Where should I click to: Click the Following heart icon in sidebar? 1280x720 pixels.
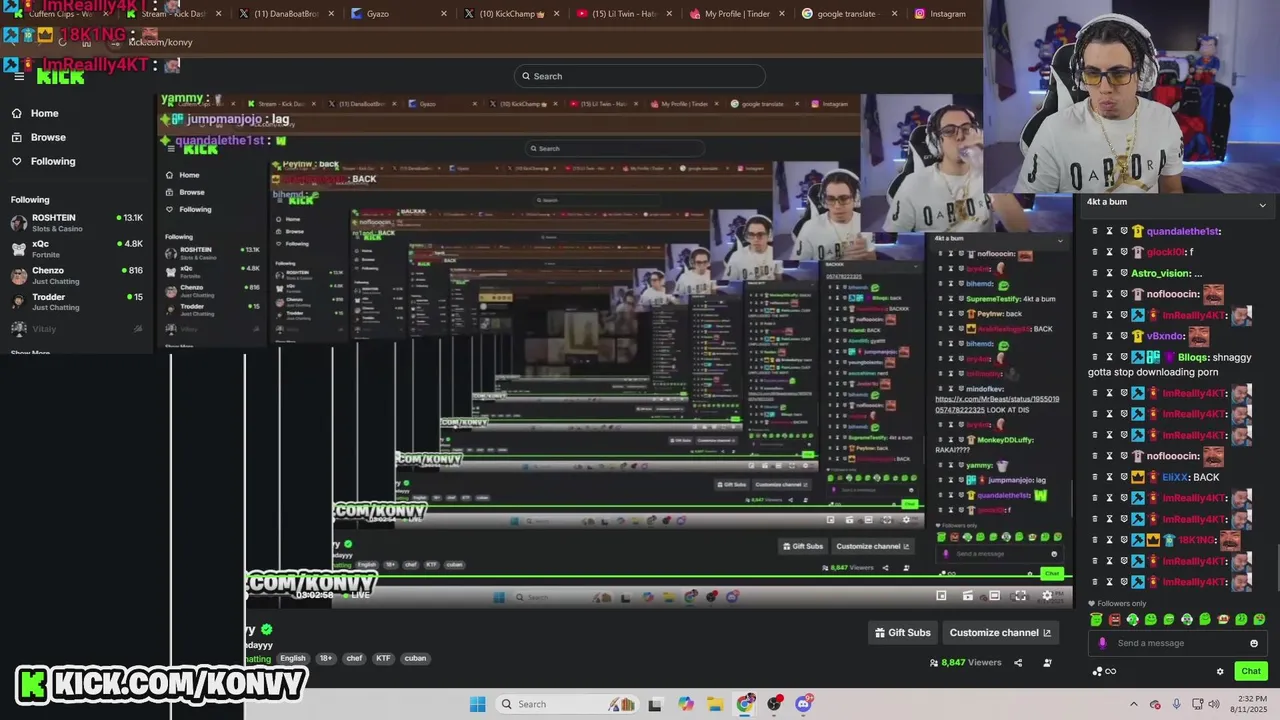tap(17, 161)
